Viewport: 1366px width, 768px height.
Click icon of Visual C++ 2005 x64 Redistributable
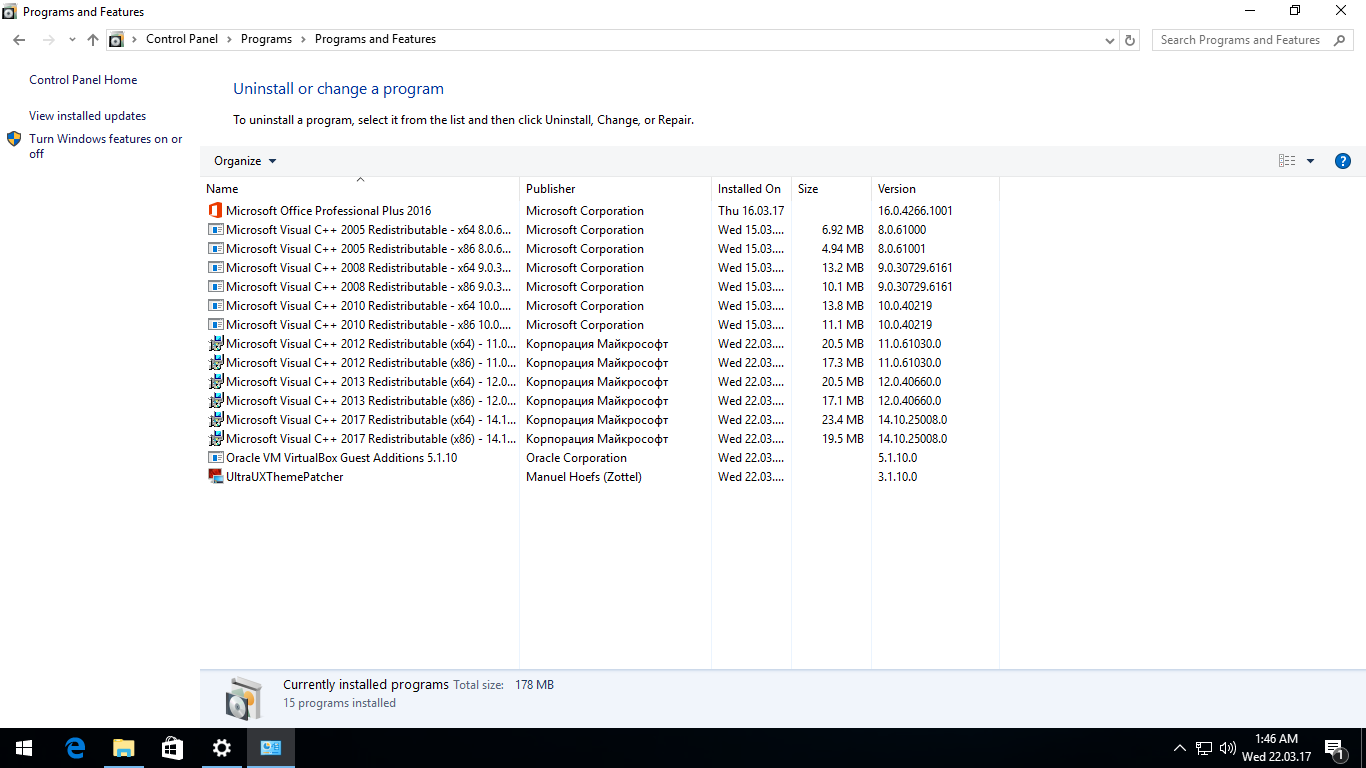coord(215,230)
